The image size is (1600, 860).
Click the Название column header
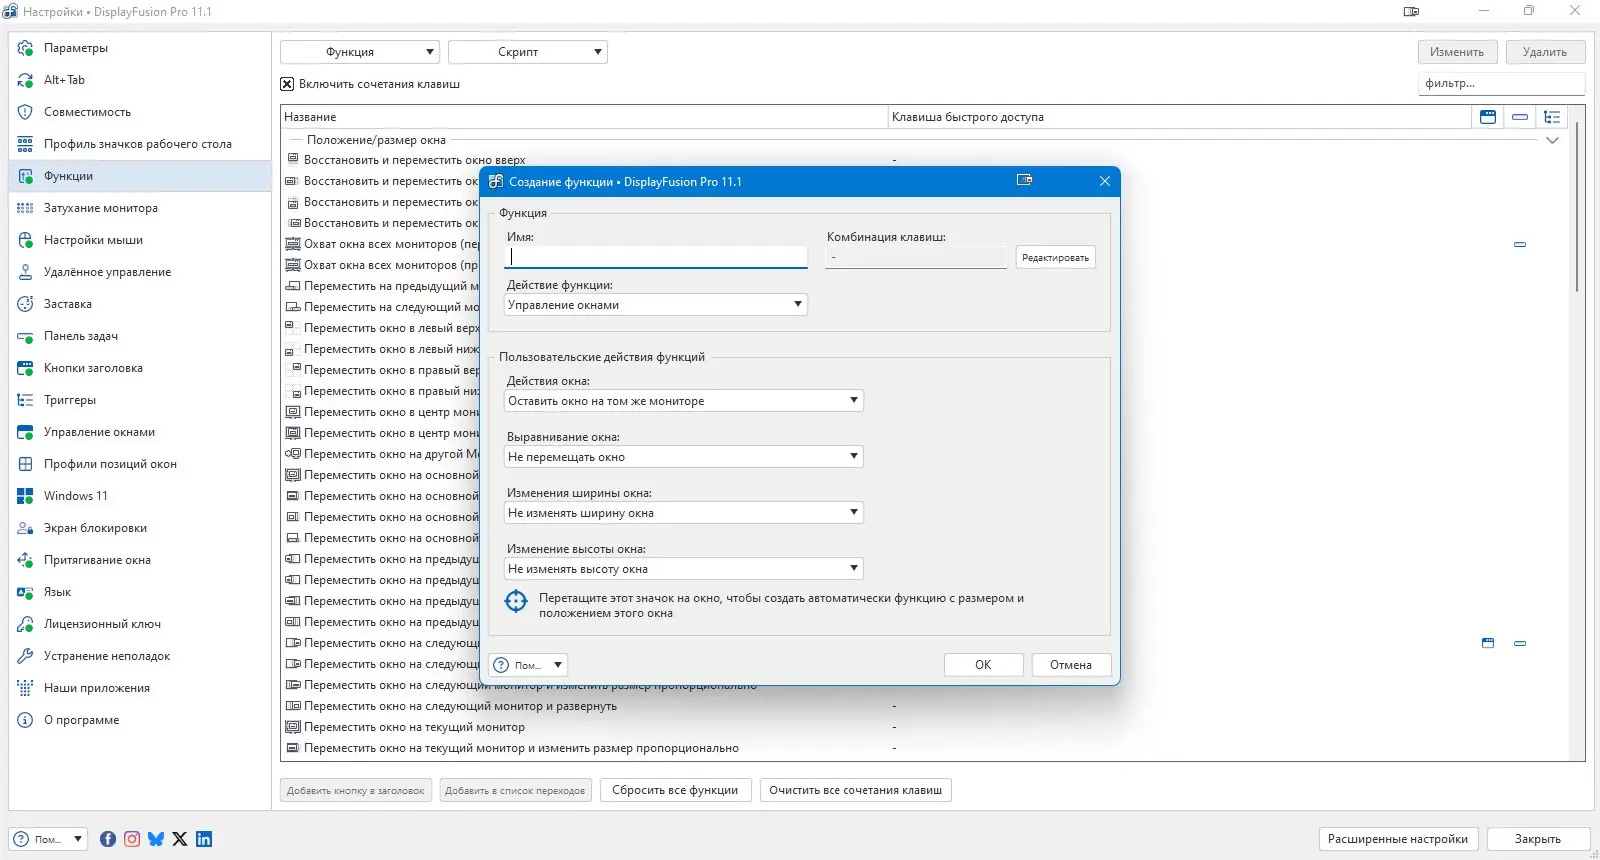click(x=584, y=117)
